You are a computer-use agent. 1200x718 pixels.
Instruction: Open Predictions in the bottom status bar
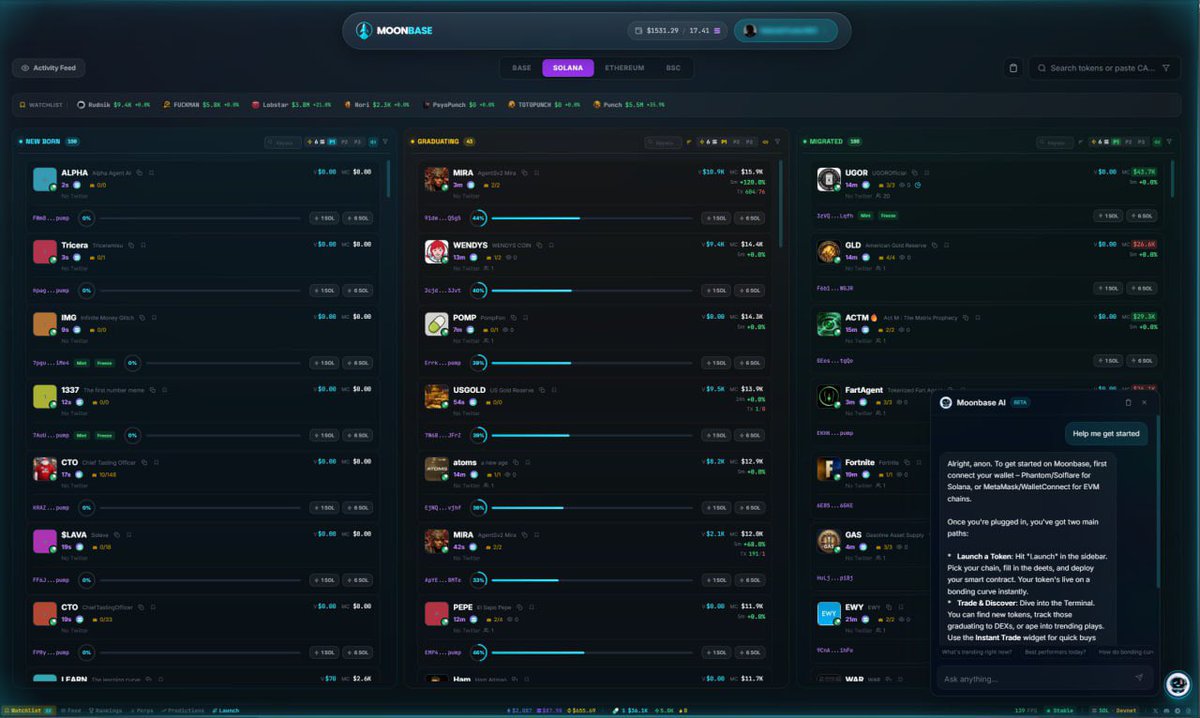coord(184,711)
